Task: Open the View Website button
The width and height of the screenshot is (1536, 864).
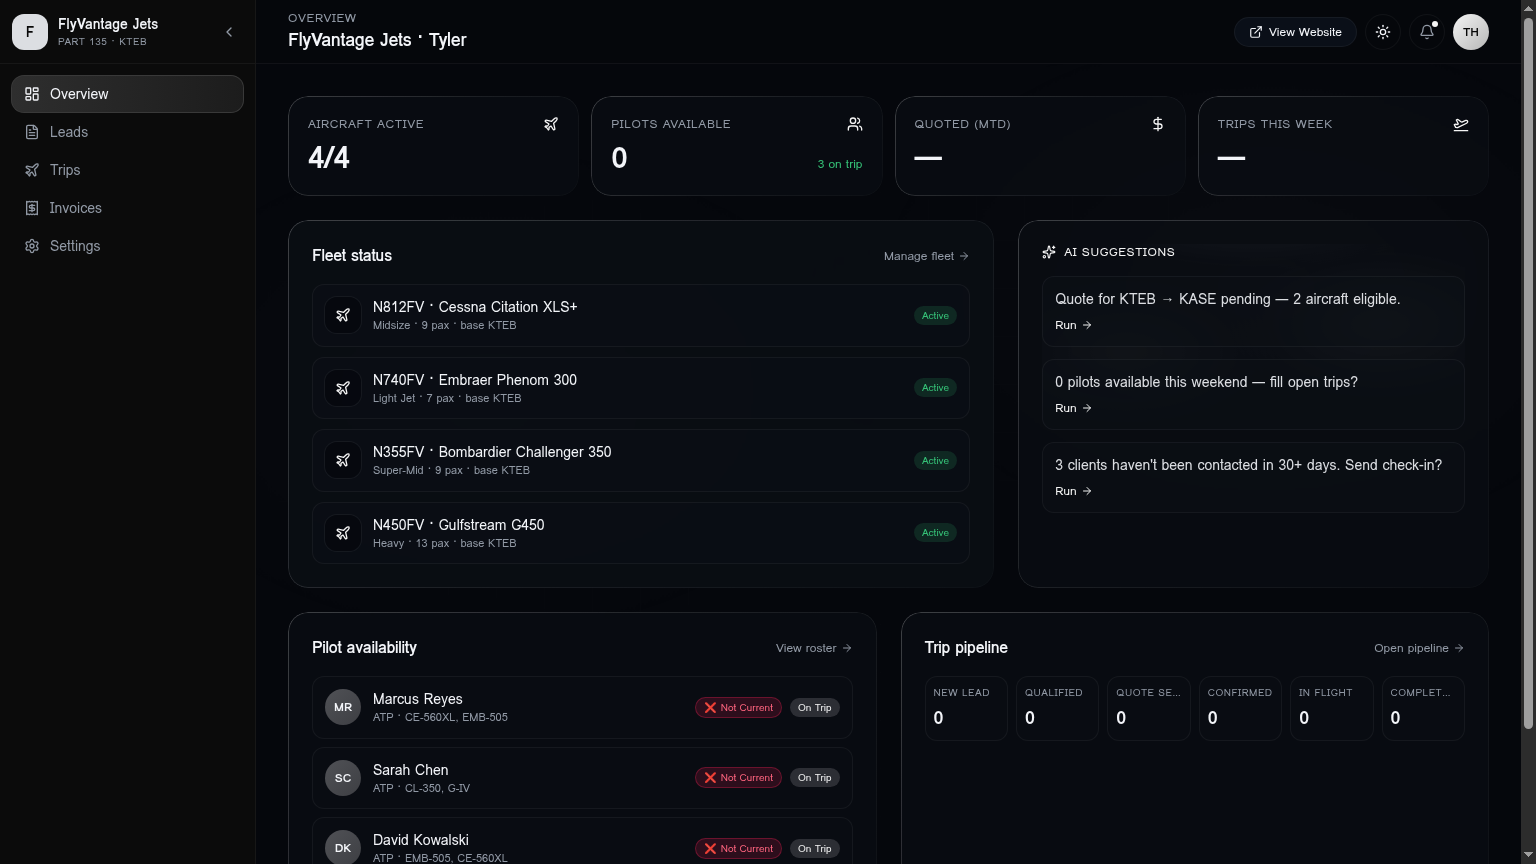Action: click(x=1295, y=32)
